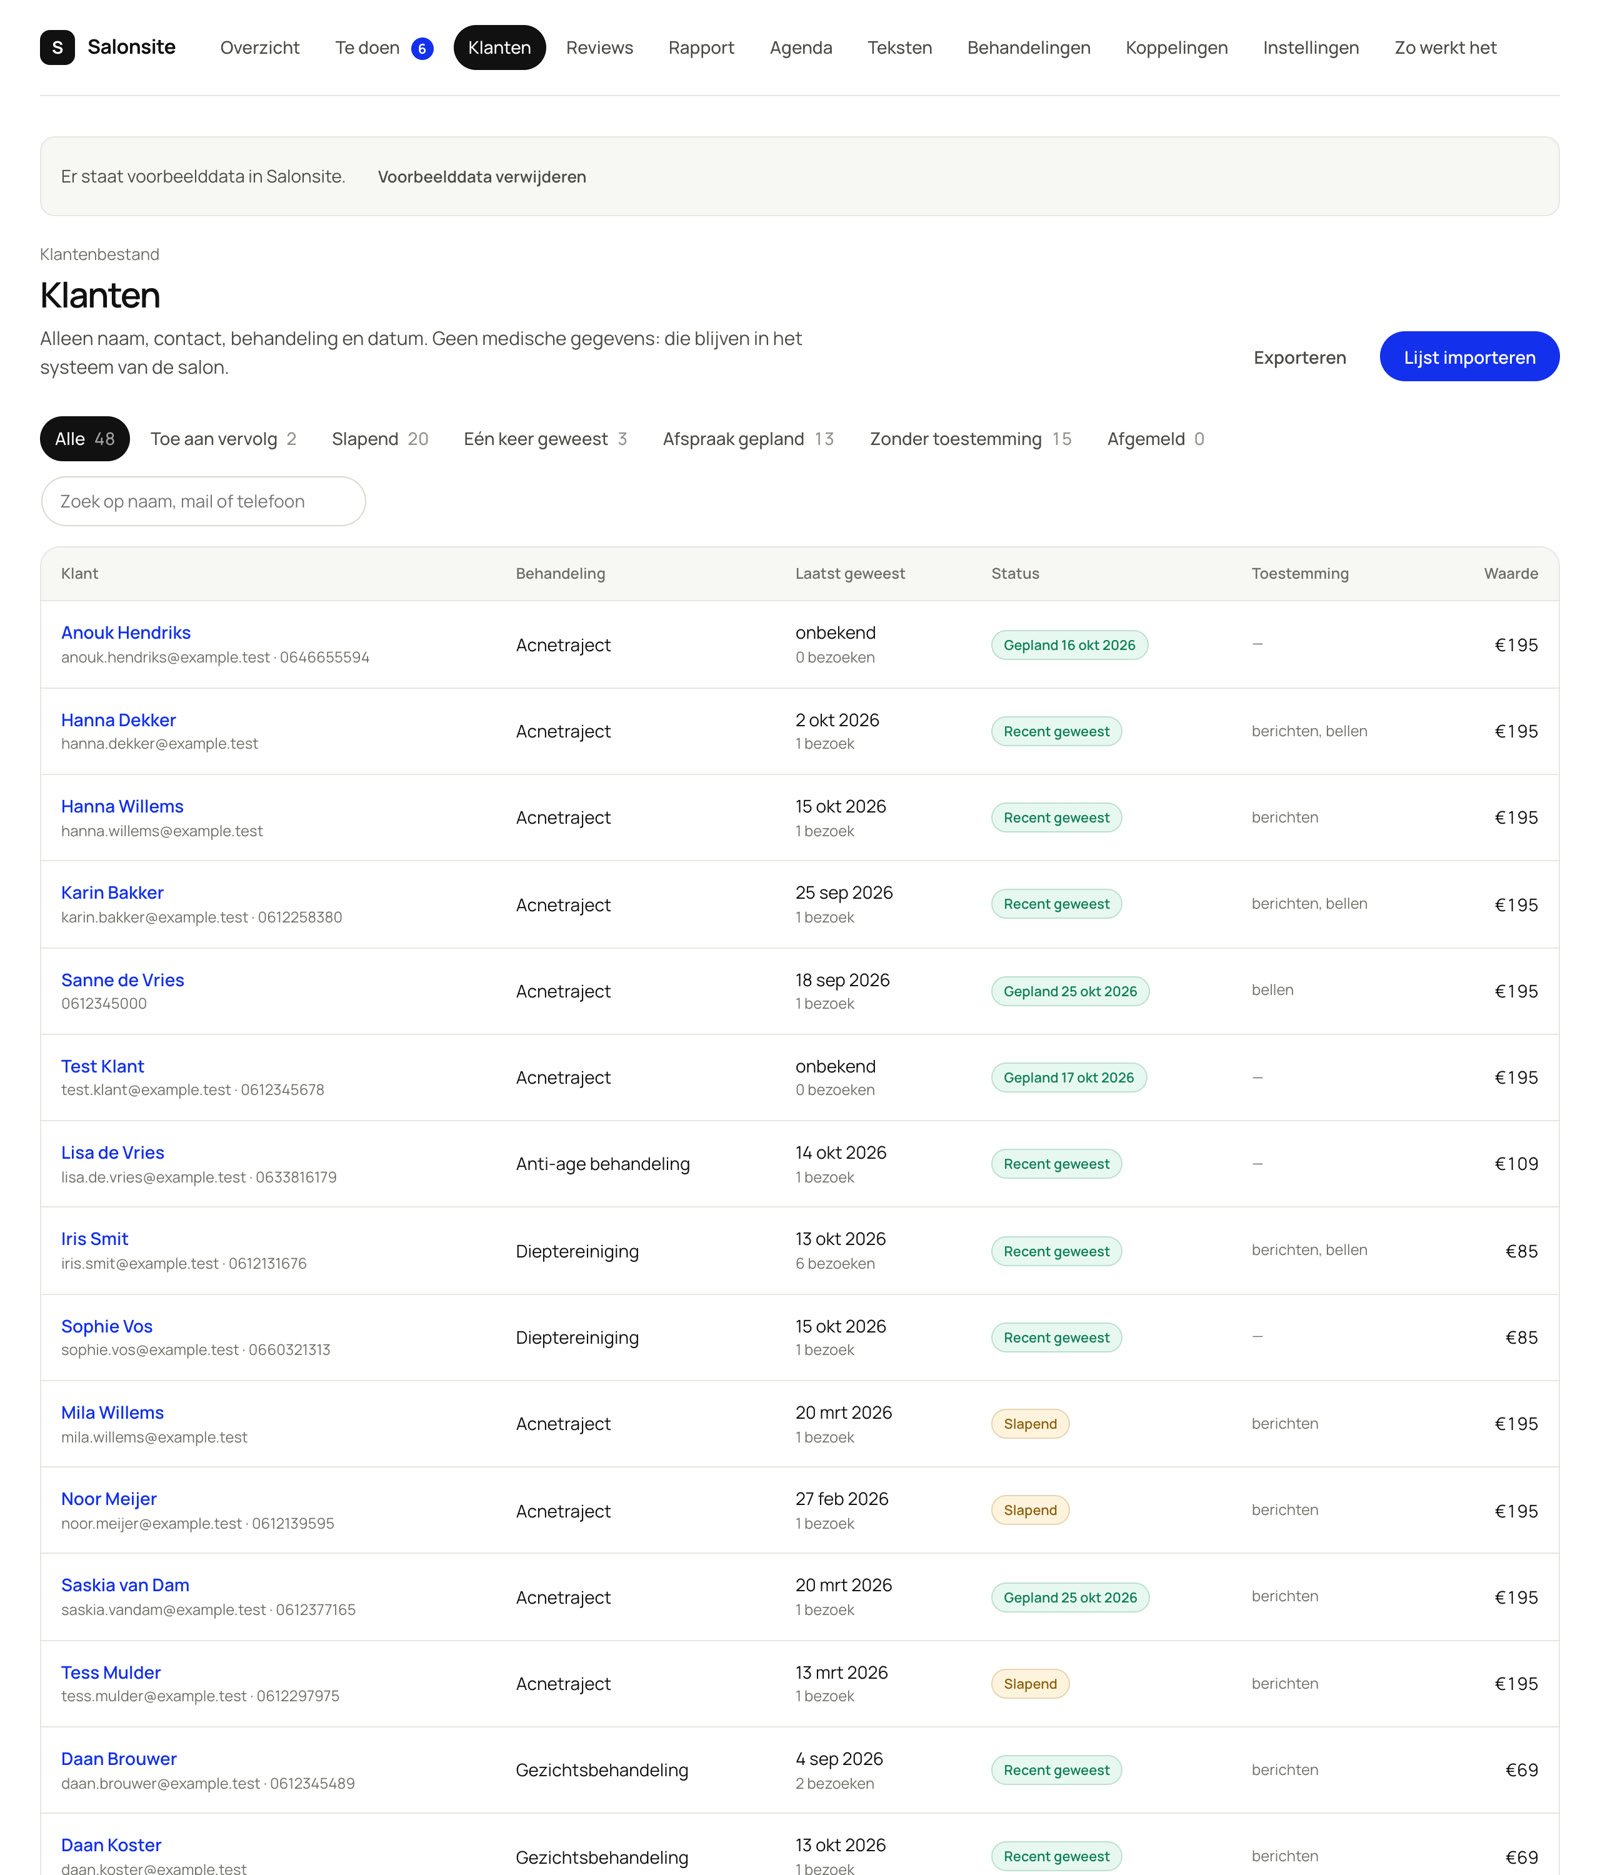Open the Te doen menu item

click(384, 47)
